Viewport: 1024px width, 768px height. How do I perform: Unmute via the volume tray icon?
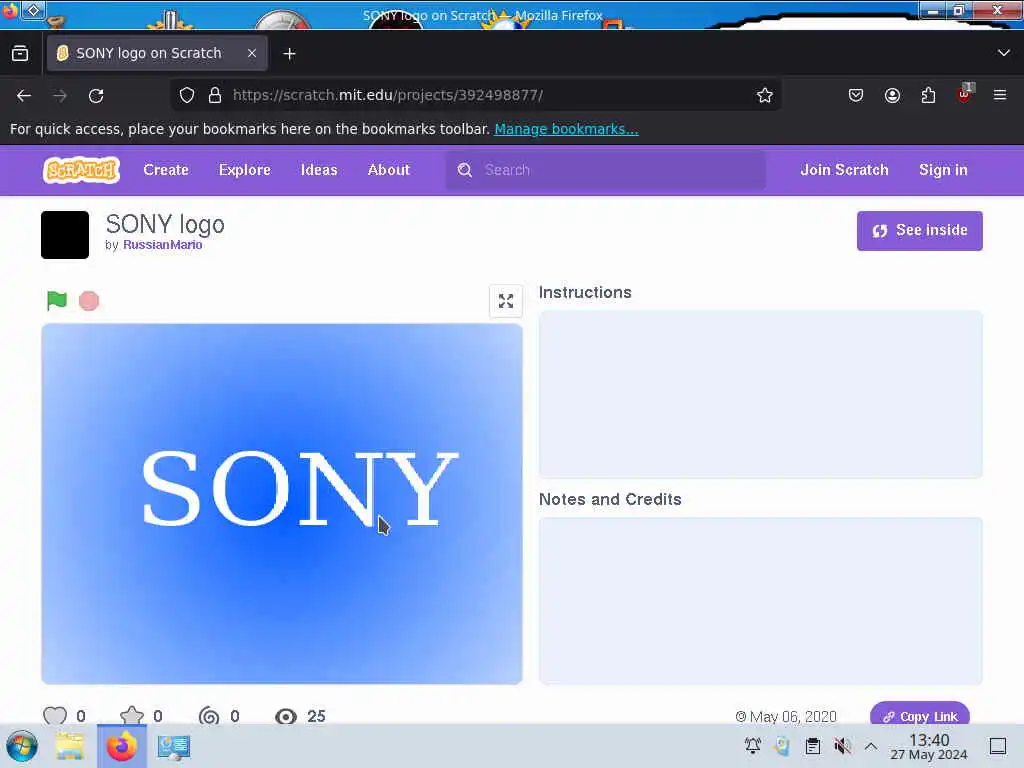pos(842,746)
